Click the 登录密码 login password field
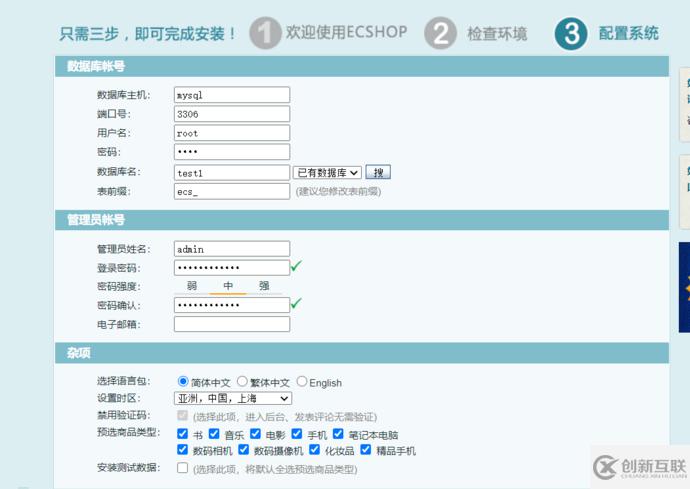This screenshot has height=489, width=690. click(x=232, y=268)
